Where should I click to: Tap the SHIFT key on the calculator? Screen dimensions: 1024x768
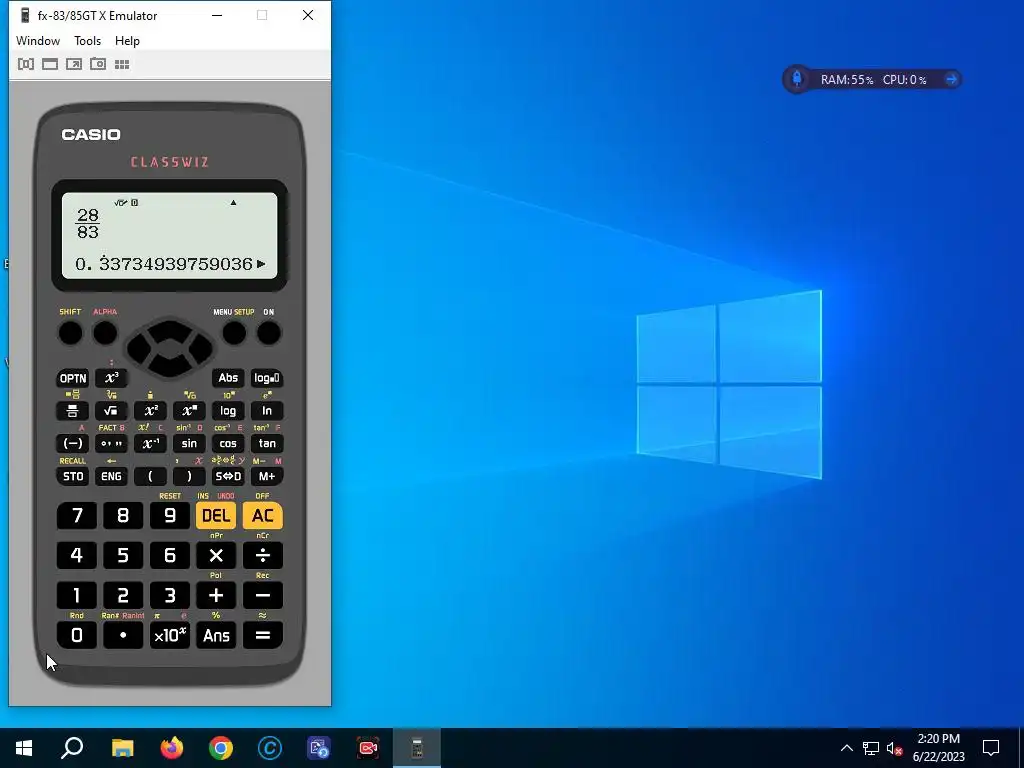click(71, 333)
